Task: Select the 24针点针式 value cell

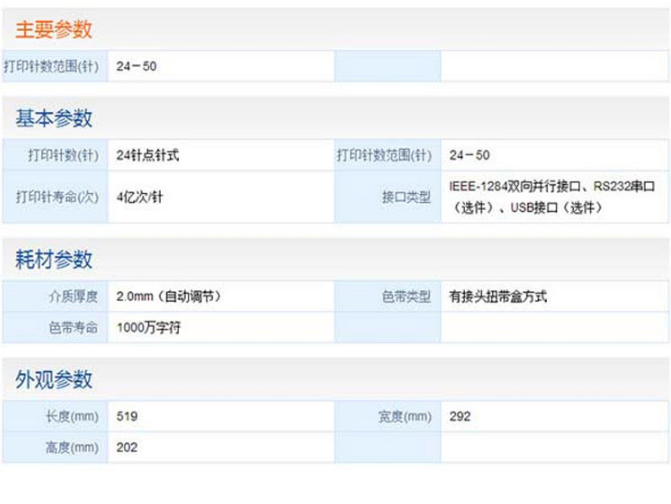Action: 148,156
